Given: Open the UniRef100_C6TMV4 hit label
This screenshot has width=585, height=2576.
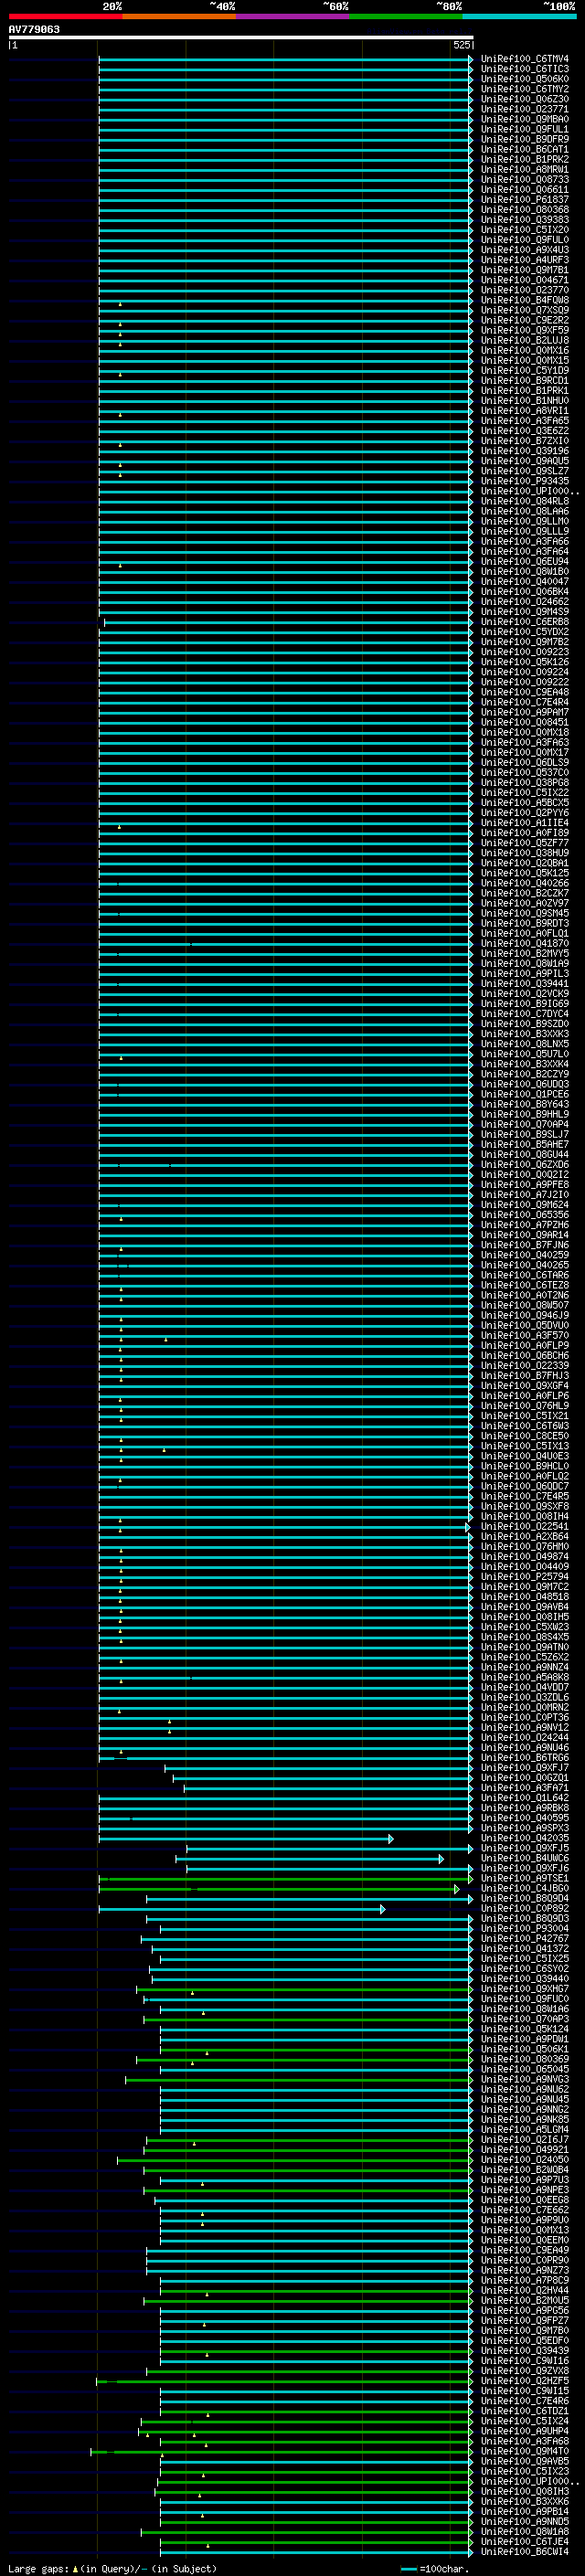Looking at the screenshot, I should 525,59.
